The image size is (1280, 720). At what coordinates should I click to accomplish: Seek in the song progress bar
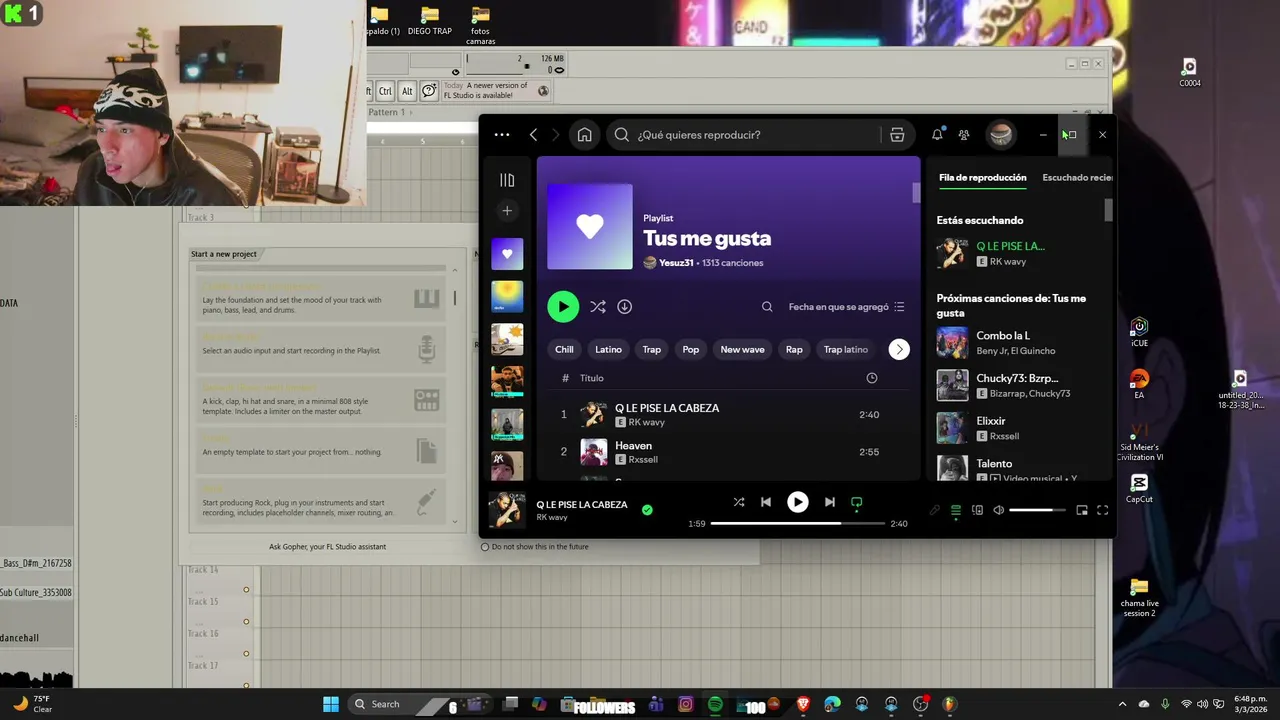coord(798,523)
